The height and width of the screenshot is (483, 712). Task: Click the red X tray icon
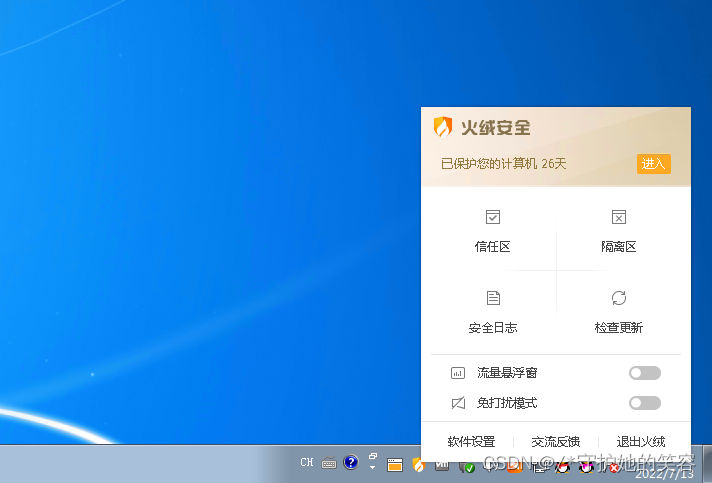tap(613, 468)
